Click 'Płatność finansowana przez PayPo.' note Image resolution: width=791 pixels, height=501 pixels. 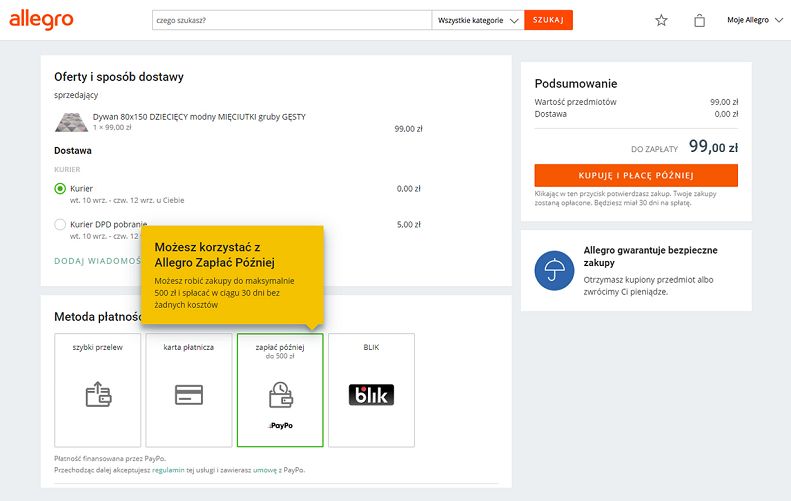(x=110, y=459)
